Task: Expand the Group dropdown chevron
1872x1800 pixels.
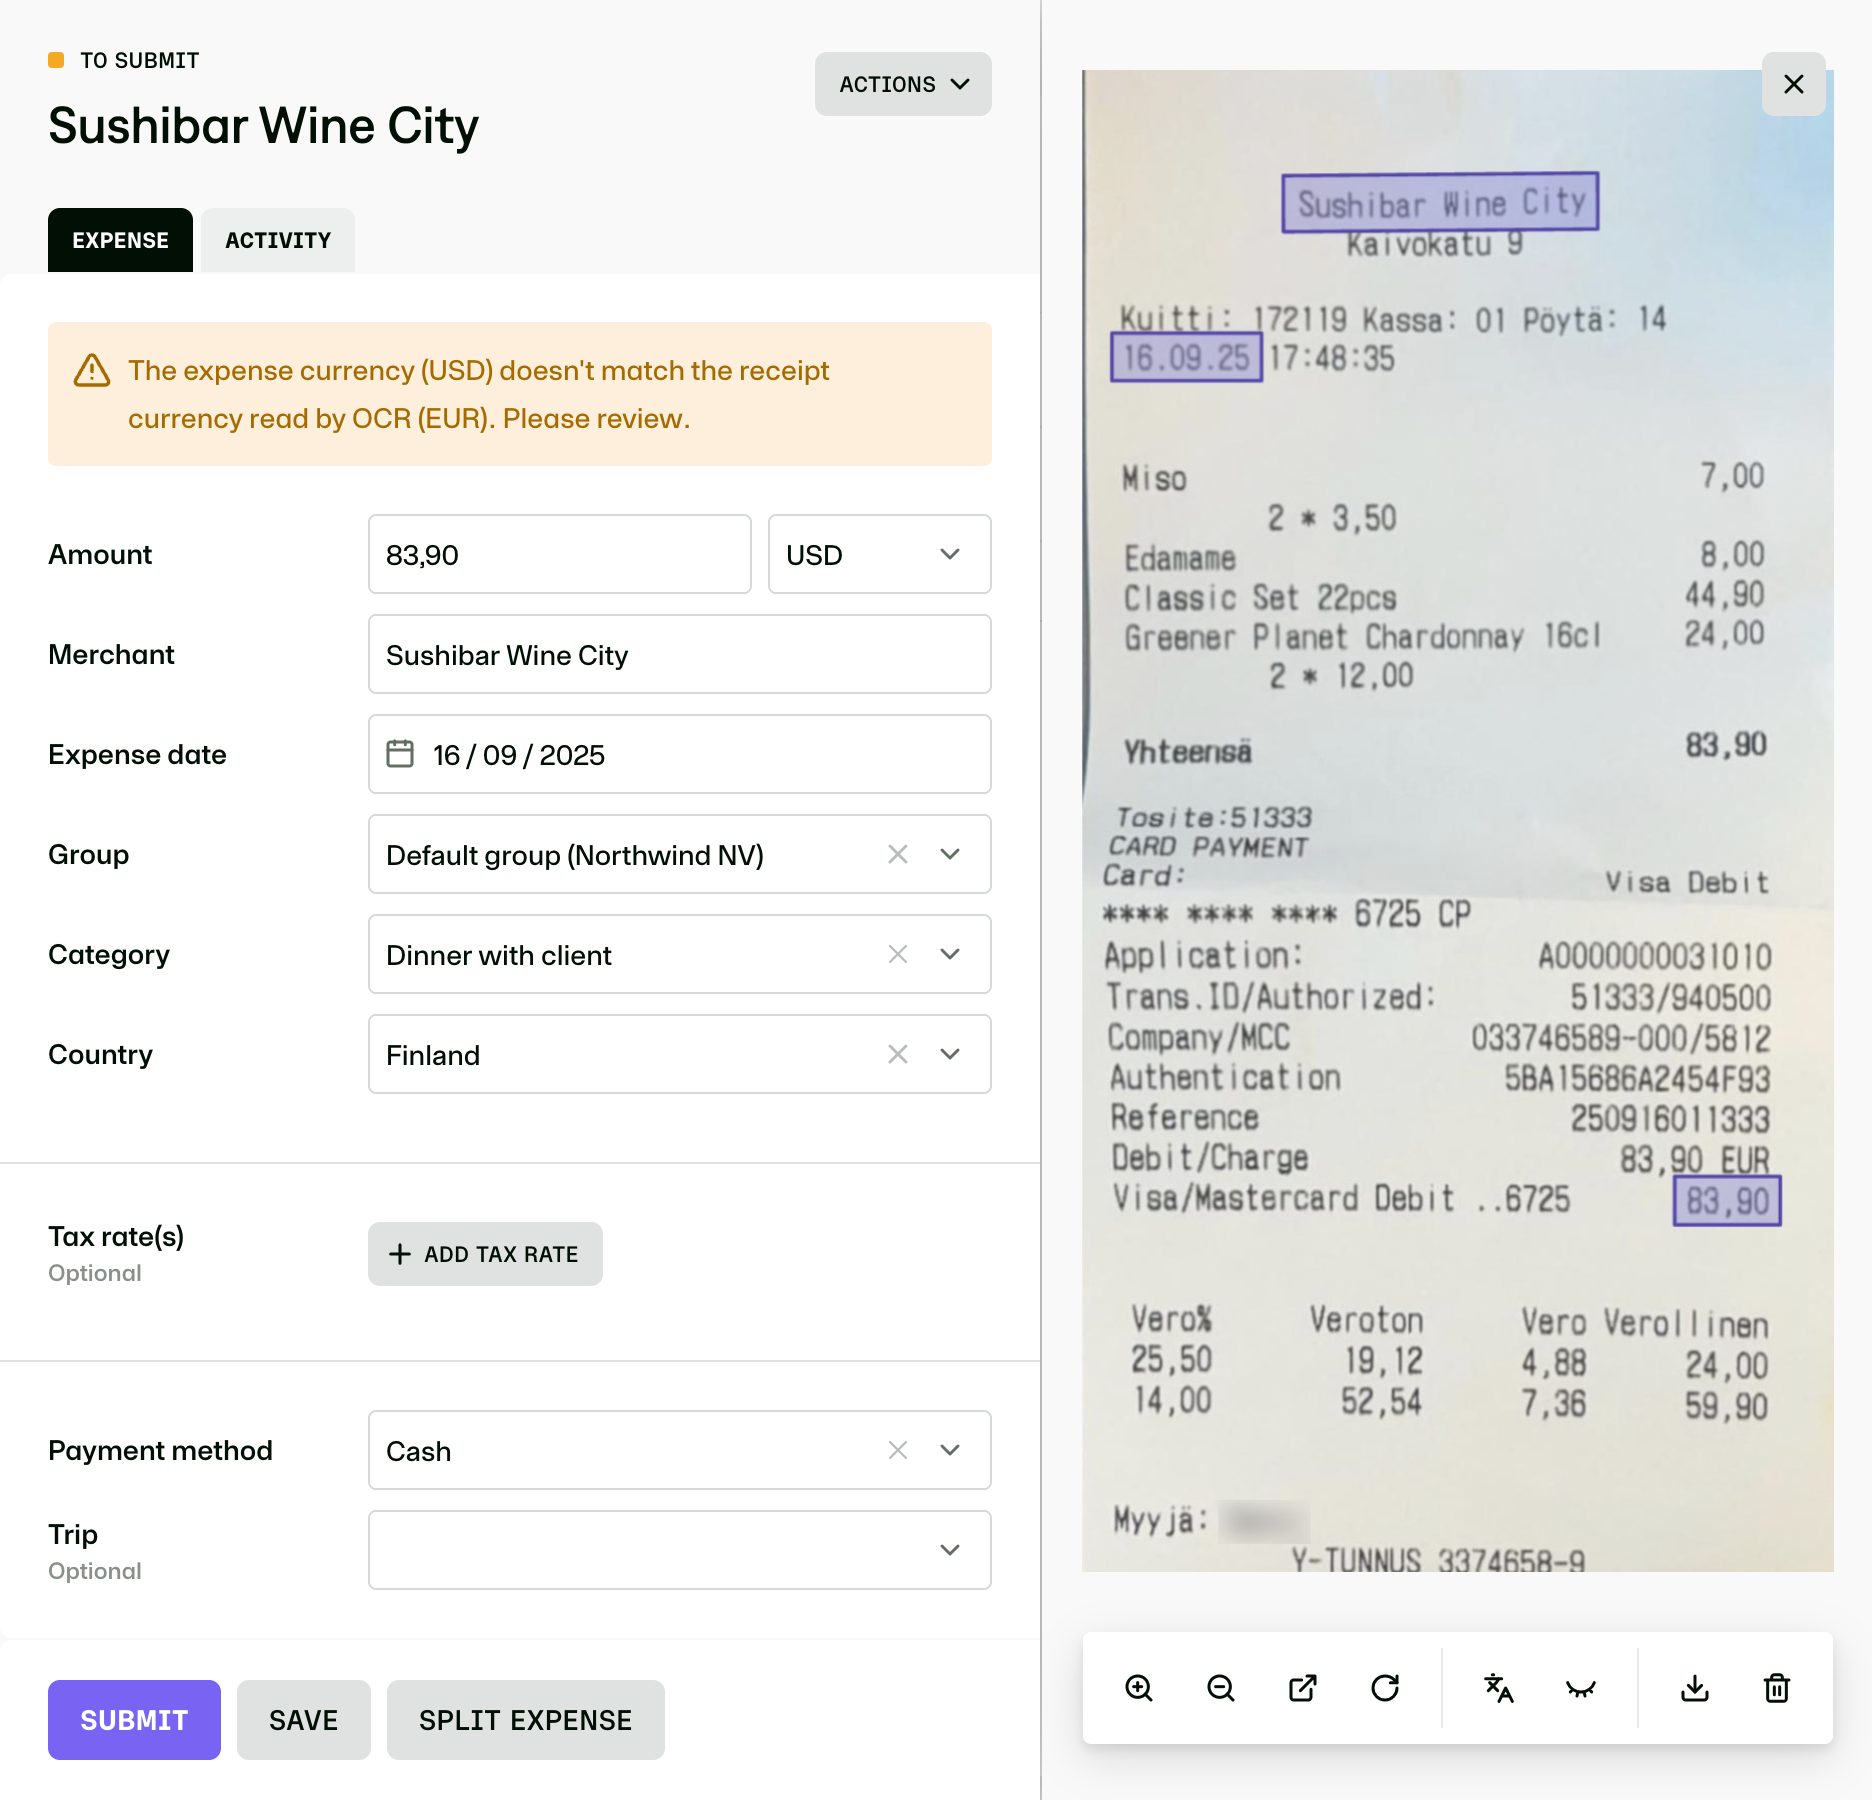Action: pyautogui.click(x=950, y=854)
